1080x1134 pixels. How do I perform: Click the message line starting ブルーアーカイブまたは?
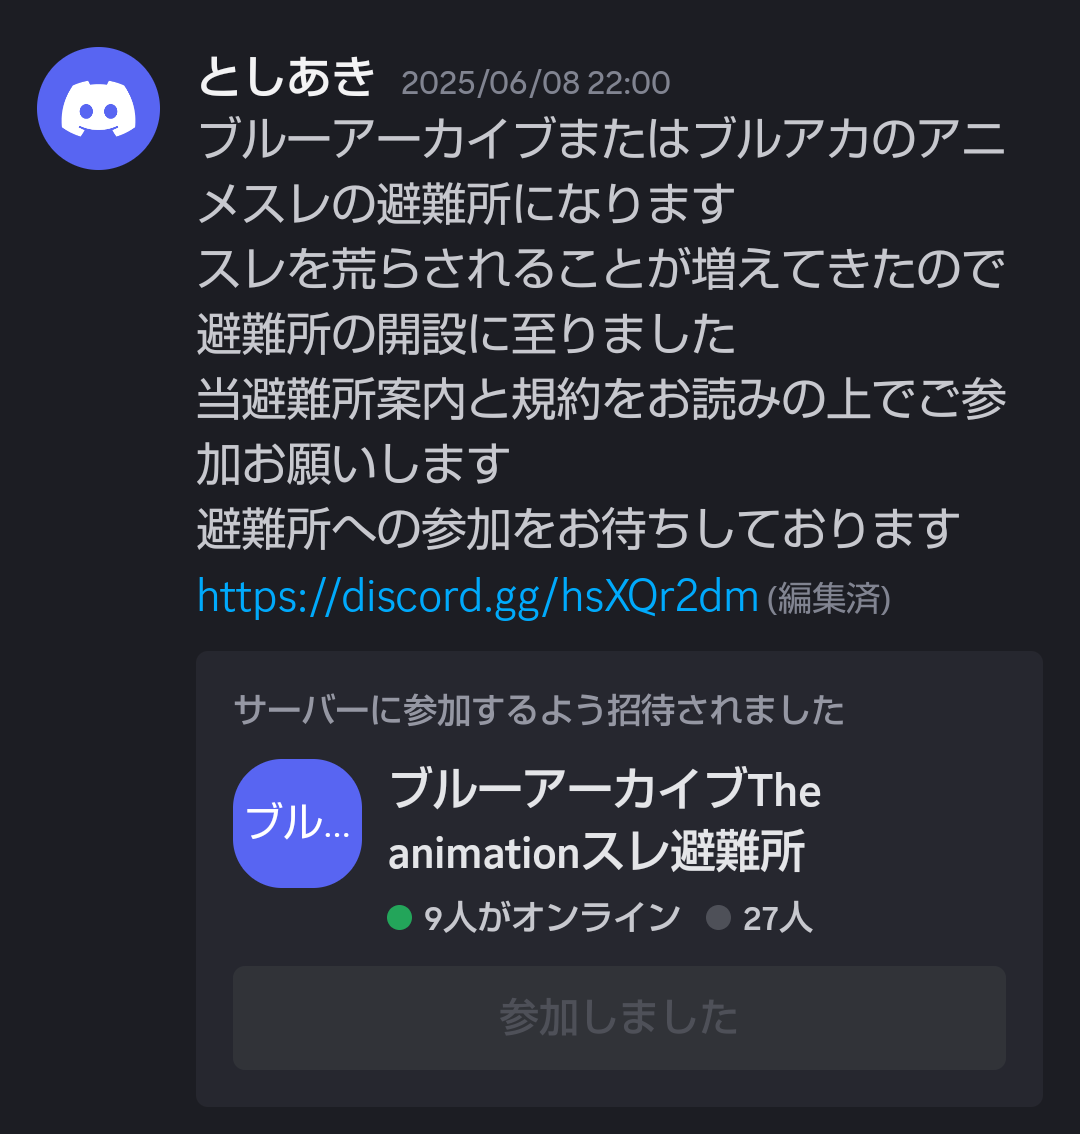pos(601,141)
